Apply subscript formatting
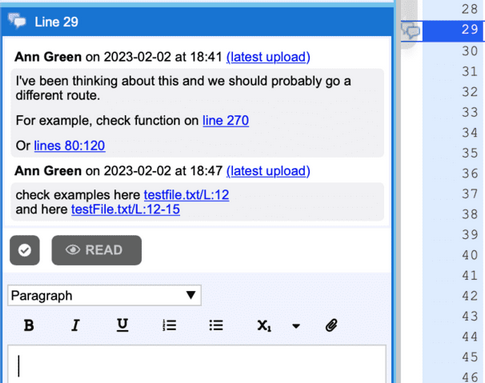485x383 pixels. coord(264,325)
